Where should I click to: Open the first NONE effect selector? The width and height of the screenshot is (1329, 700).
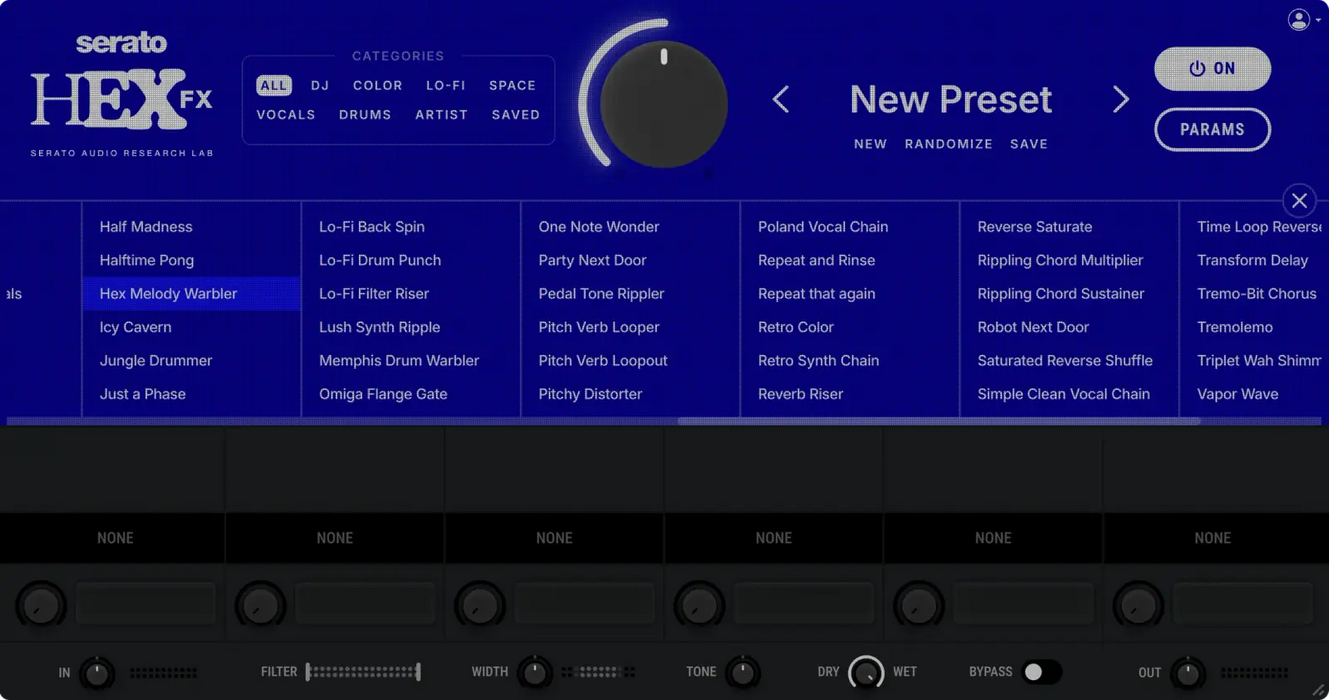coord(115,538)
